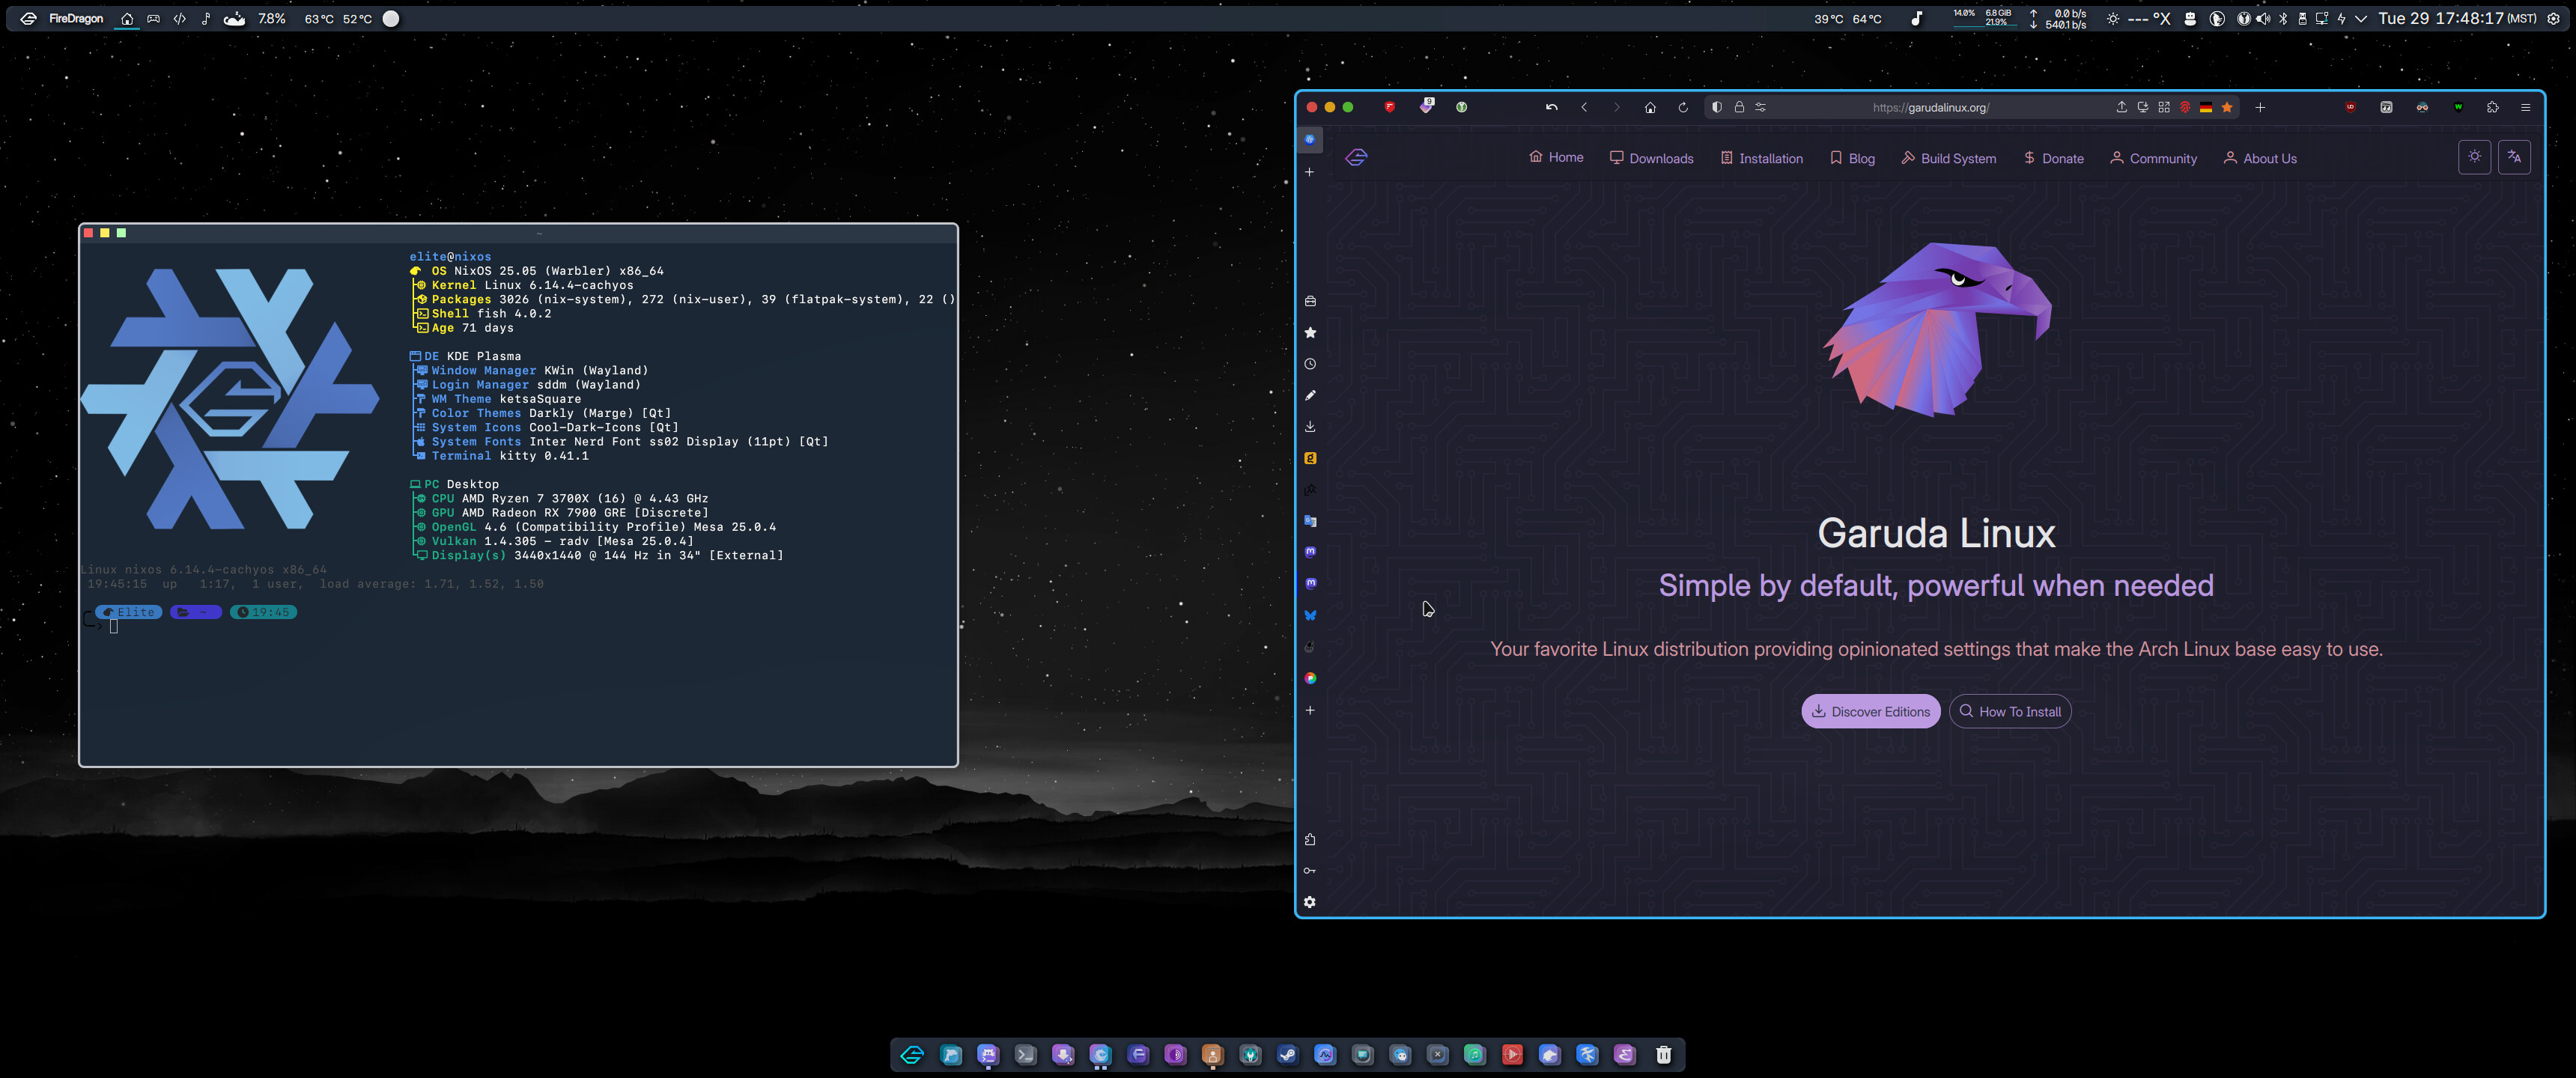
Task: Open the green music player dock icon
Action: pyautogui.click(x=1475, y=1054)
